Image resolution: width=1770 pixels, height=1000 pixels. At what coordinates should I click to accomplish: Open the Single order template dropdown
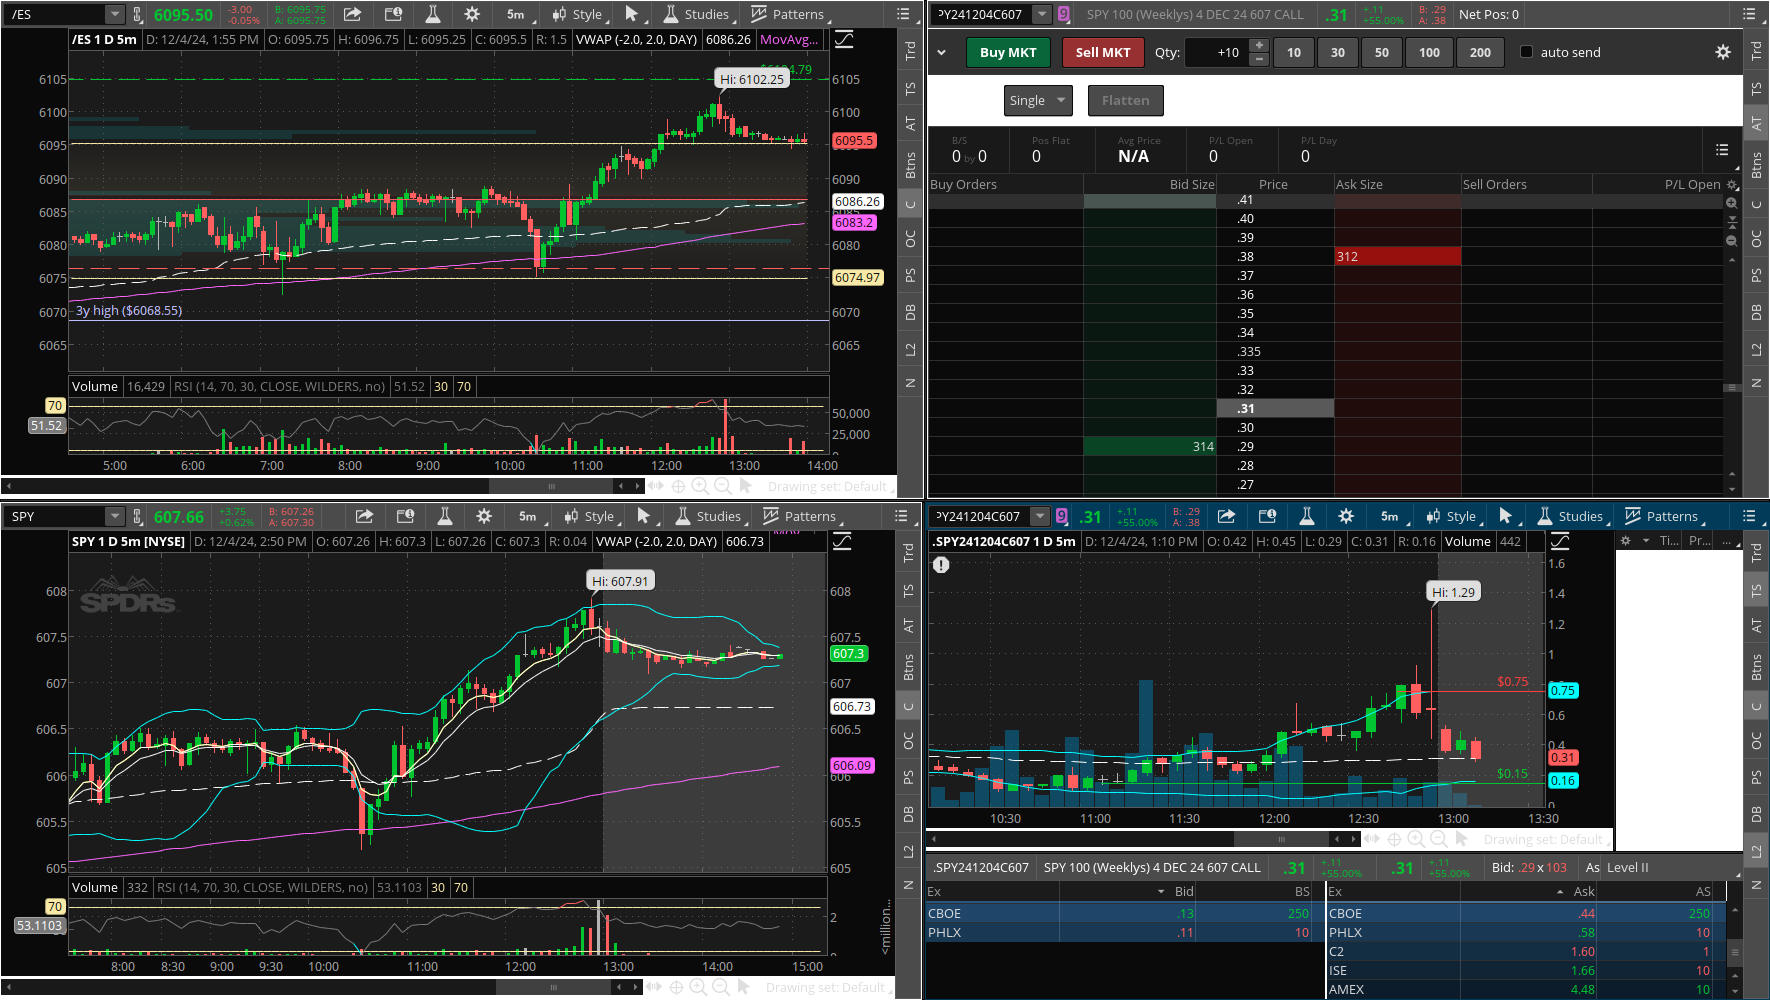point(1038,100)
